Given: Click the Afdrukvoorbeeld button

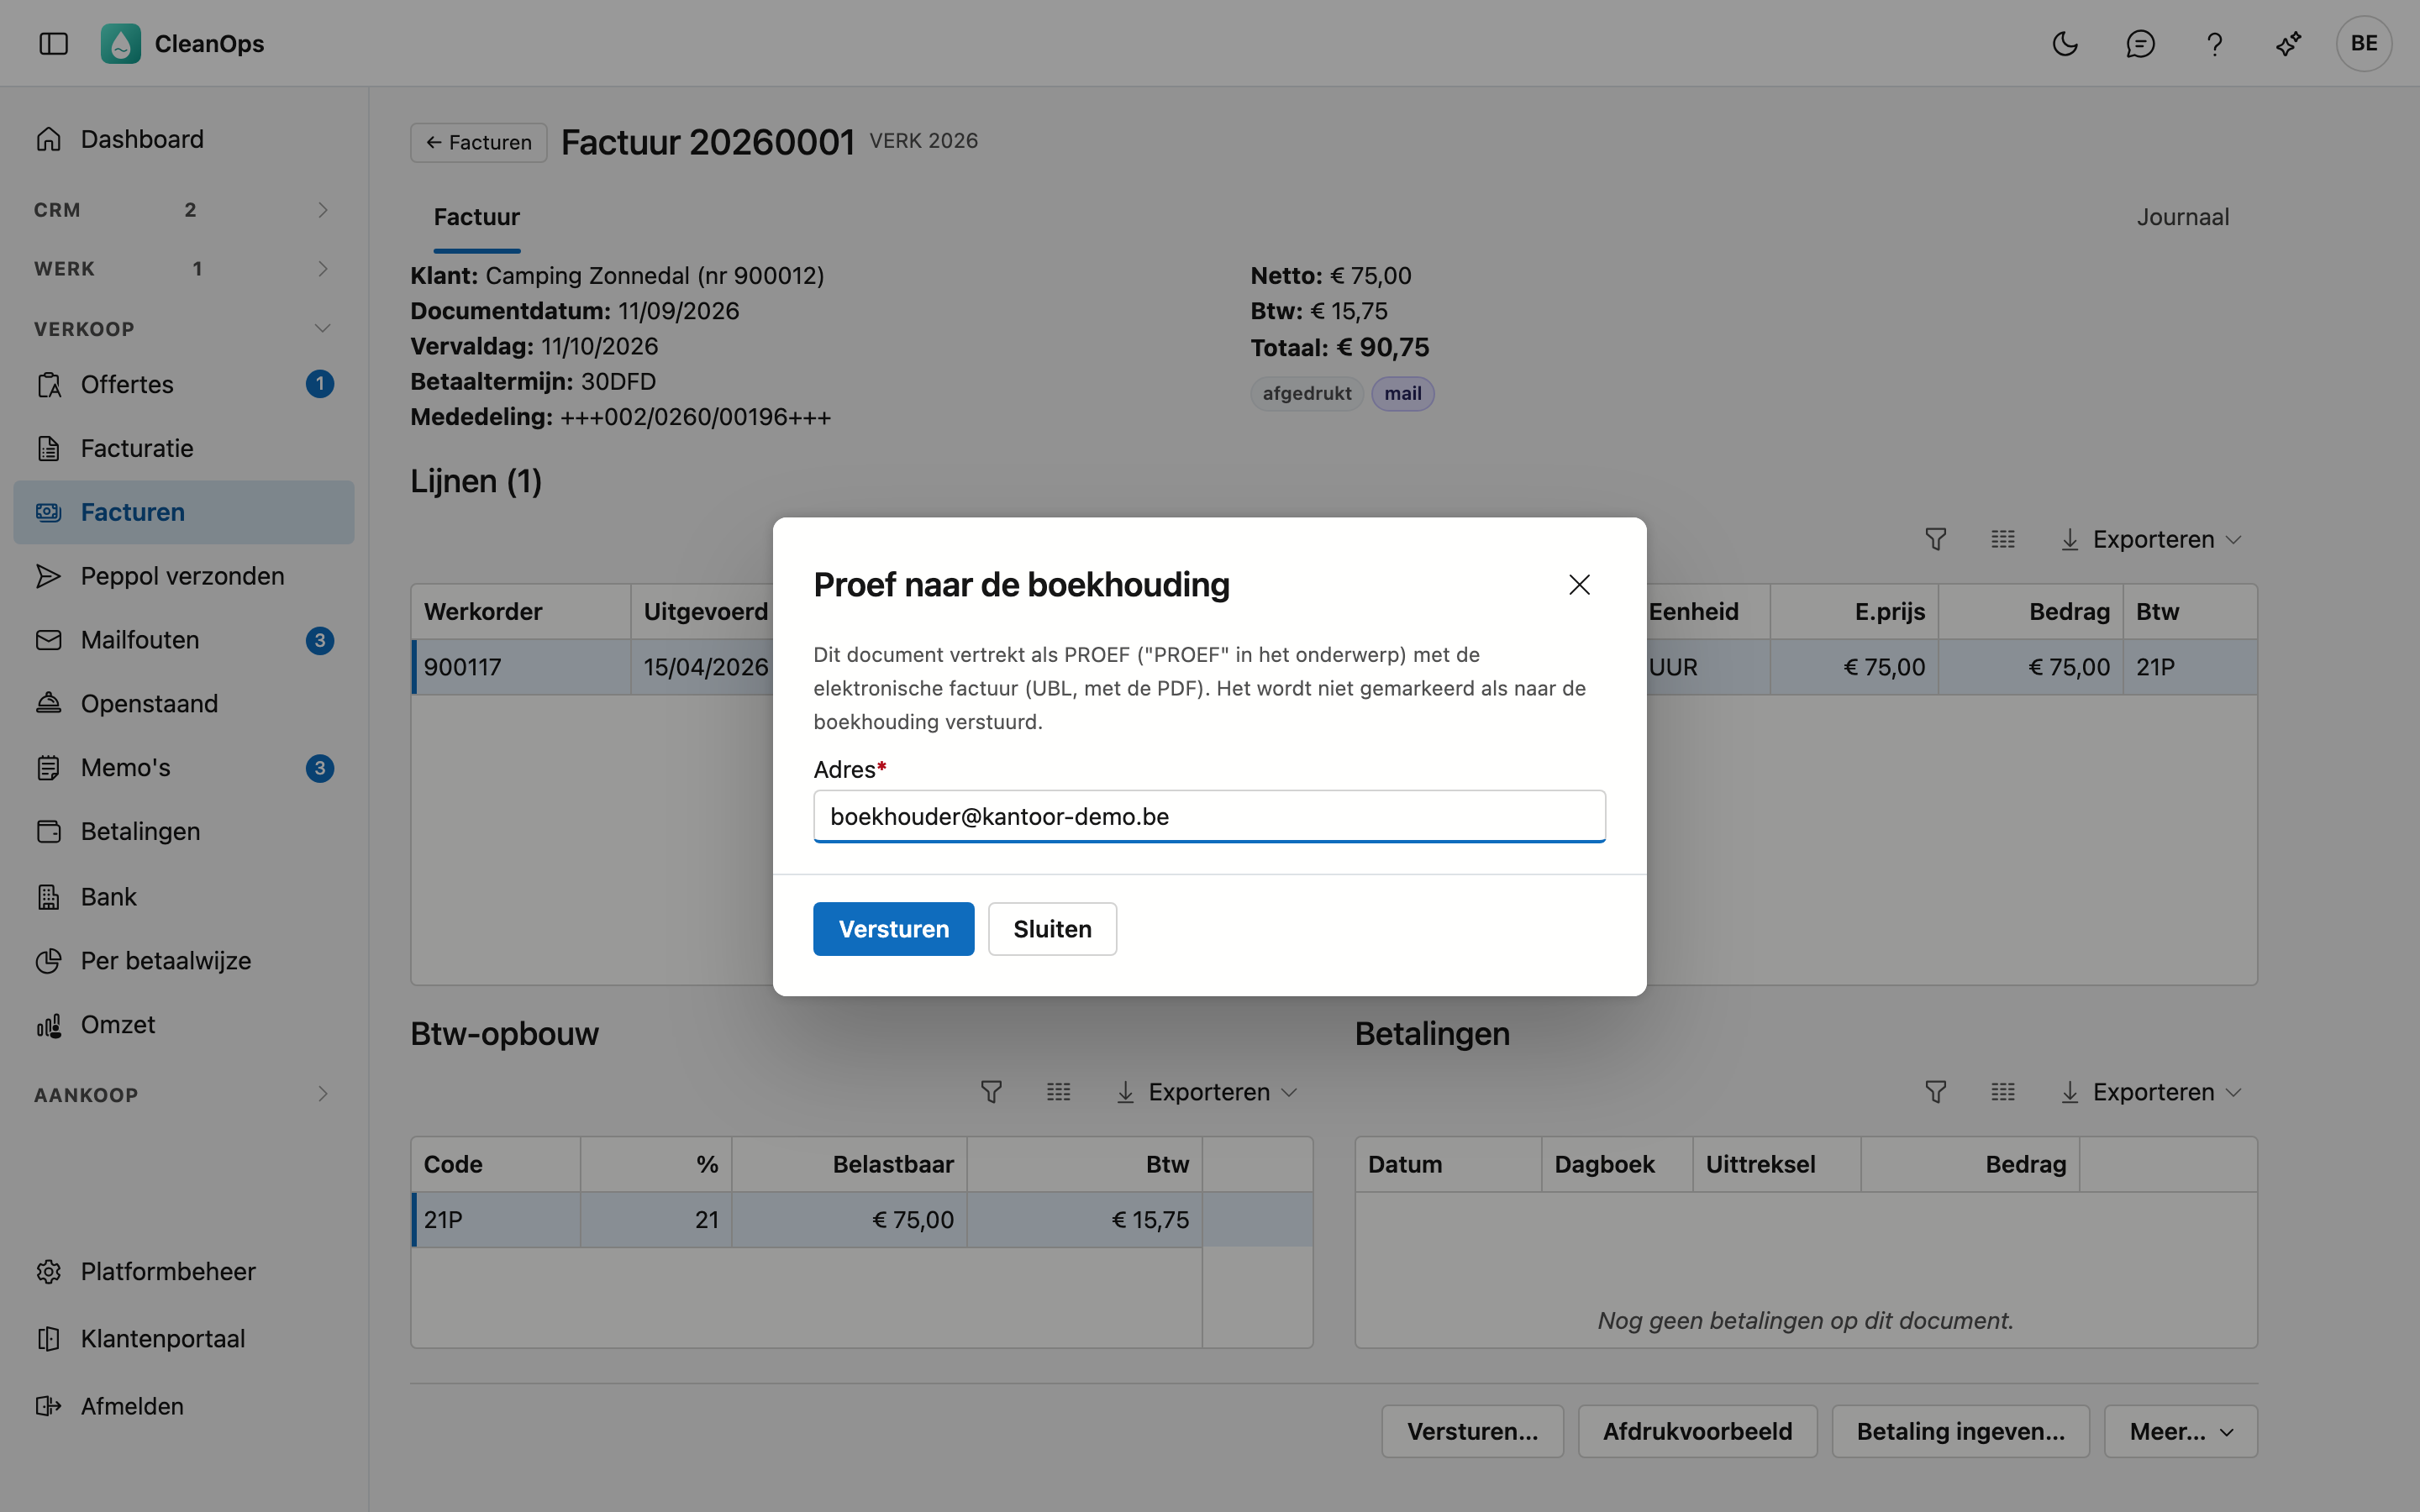Looking at the screenshot, I should pyautogui.click(x=1697, y=1432).
